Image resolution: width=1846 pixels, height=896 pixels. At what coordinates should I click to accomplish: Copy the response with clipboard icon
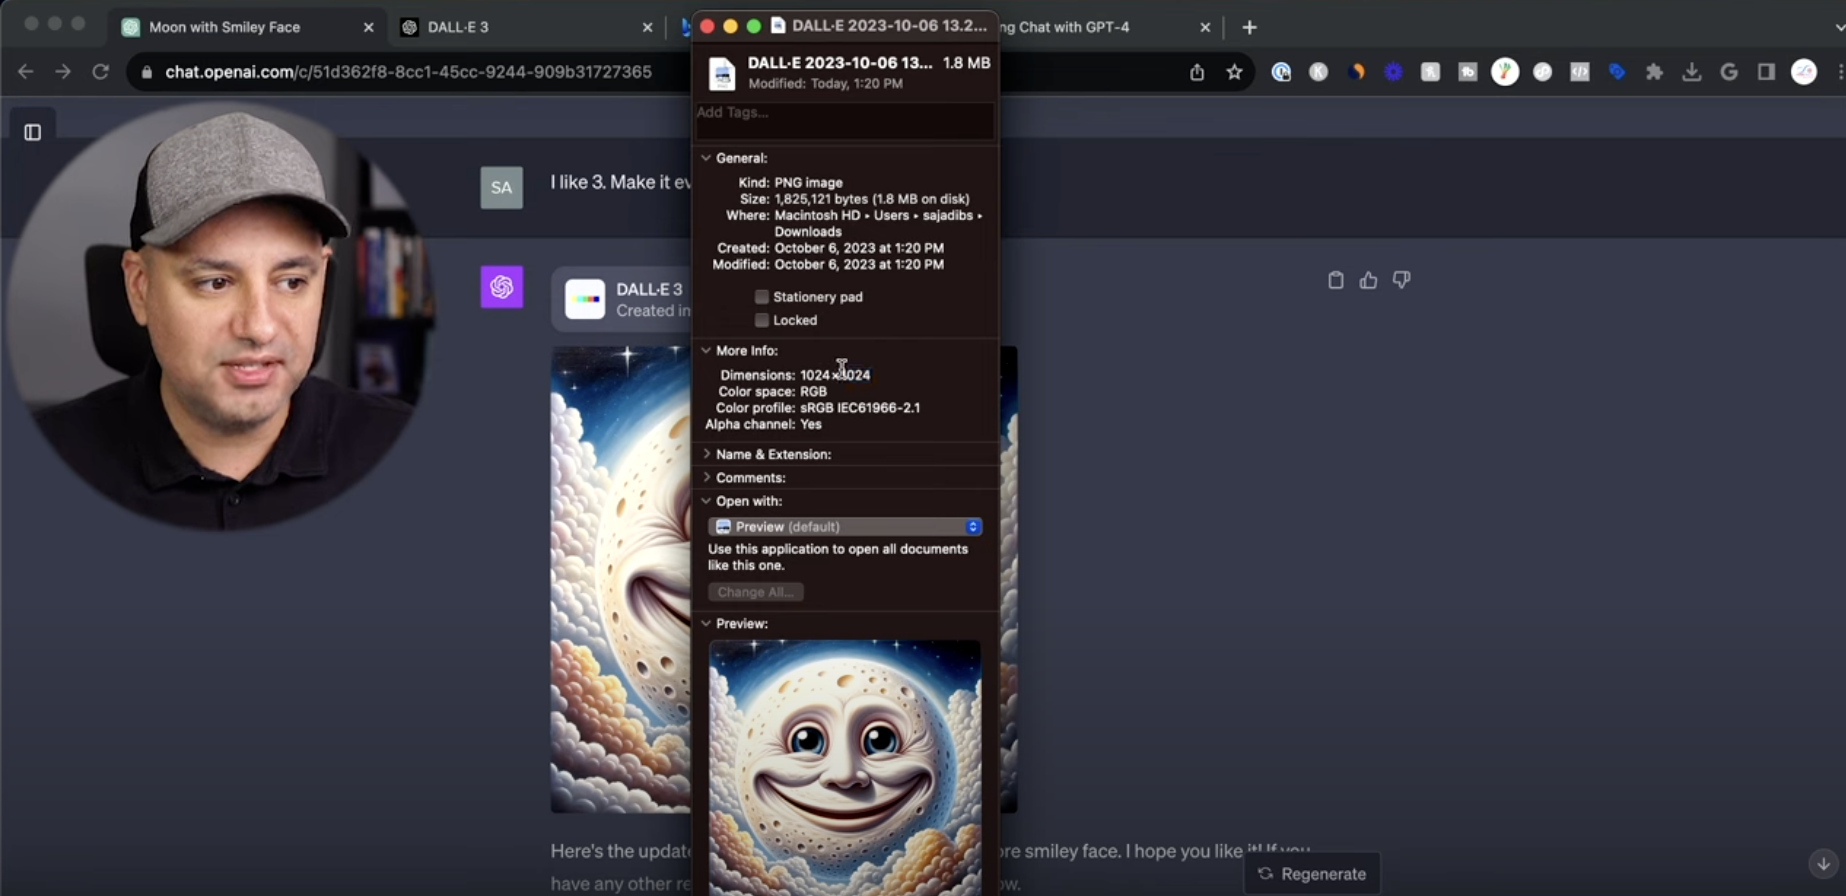1335,281
